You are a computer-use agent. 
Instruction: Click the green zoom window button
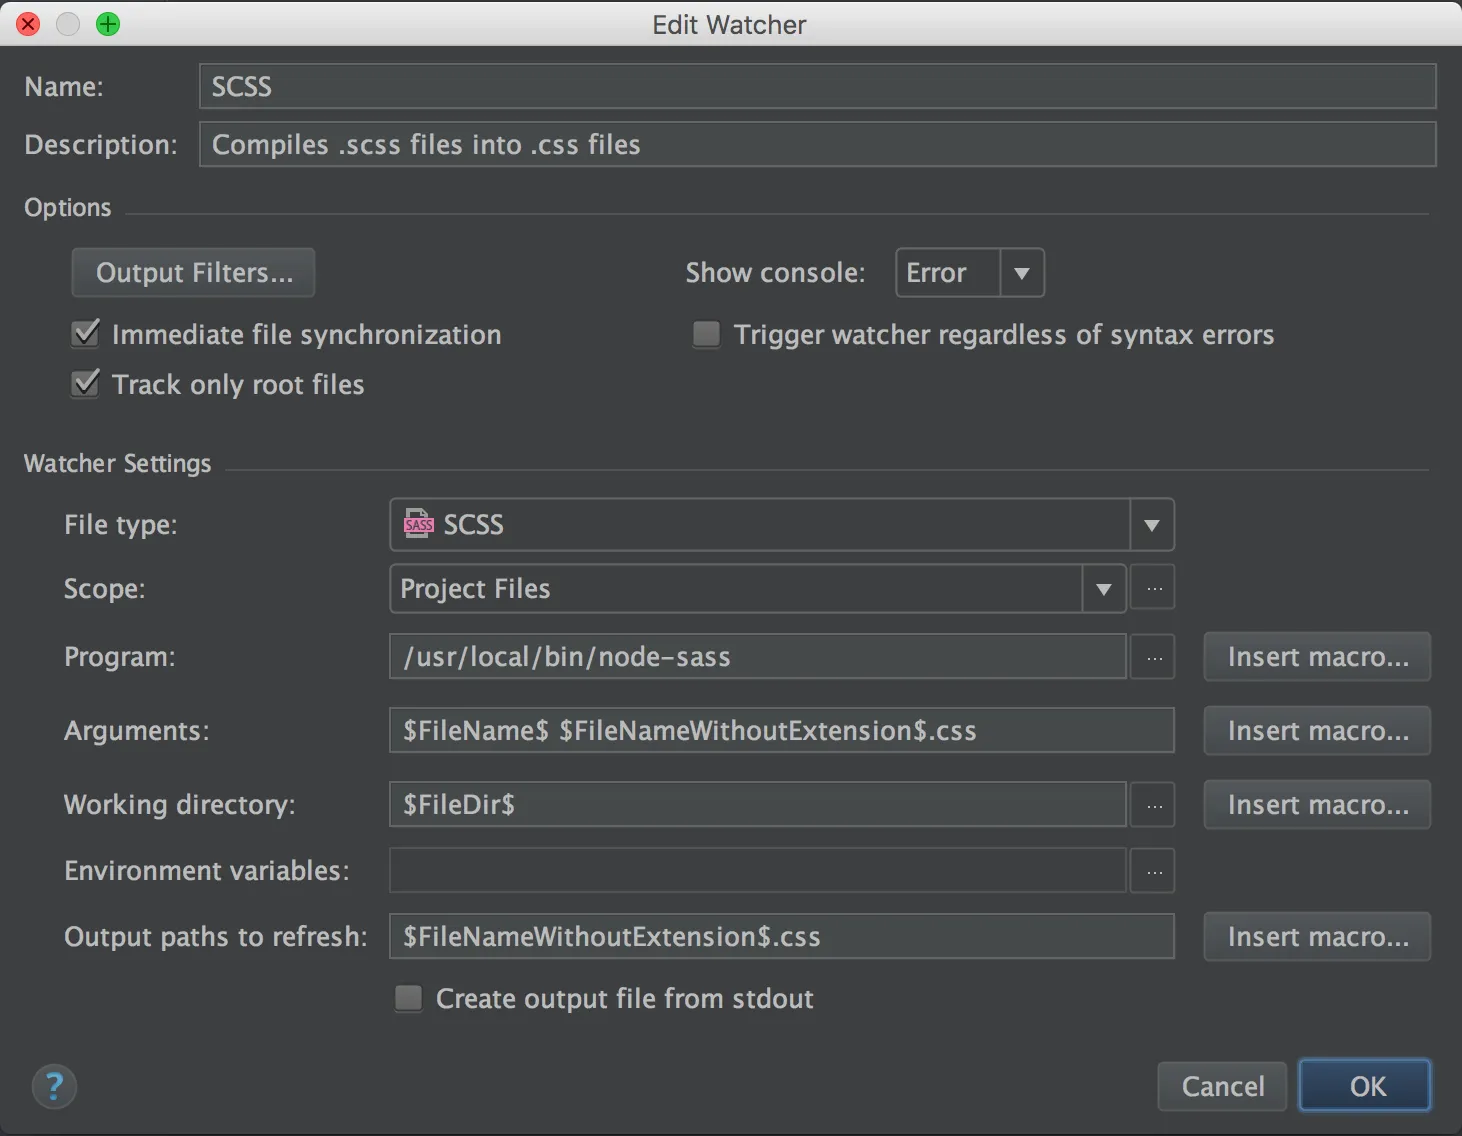pyautogui.click(x=108, y=24)
